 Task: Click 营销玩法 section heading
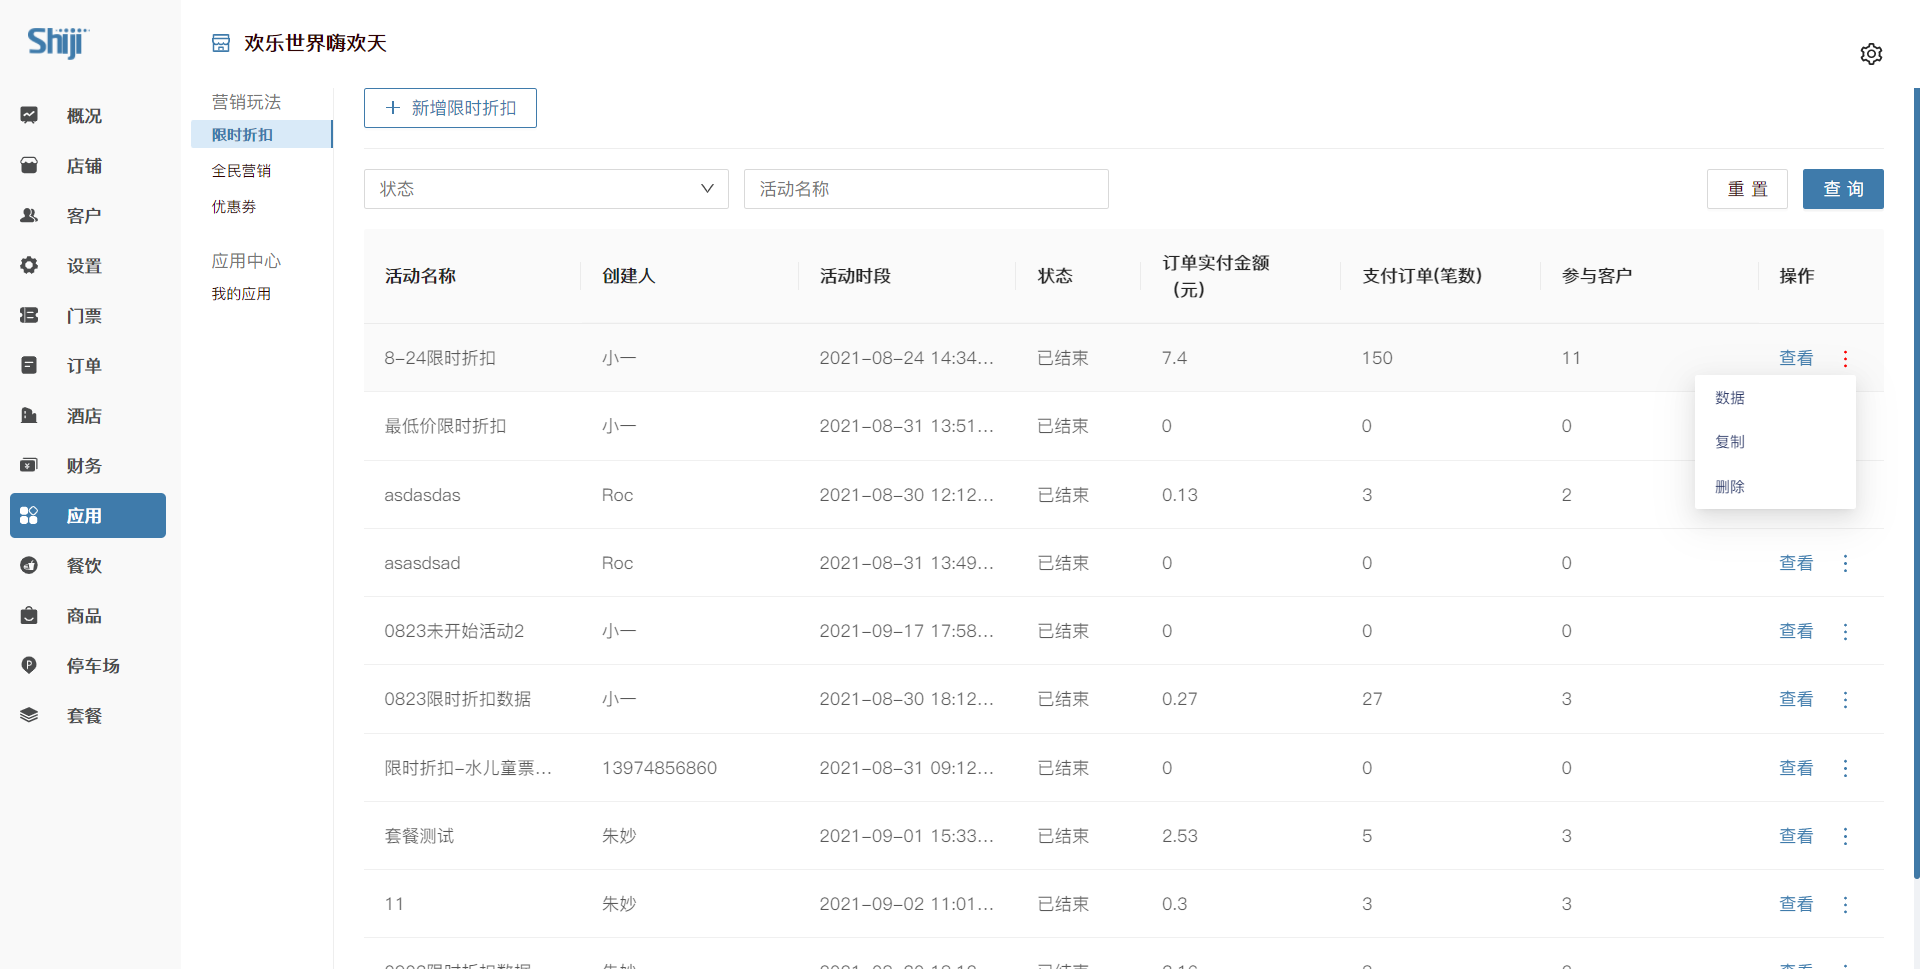246,102
